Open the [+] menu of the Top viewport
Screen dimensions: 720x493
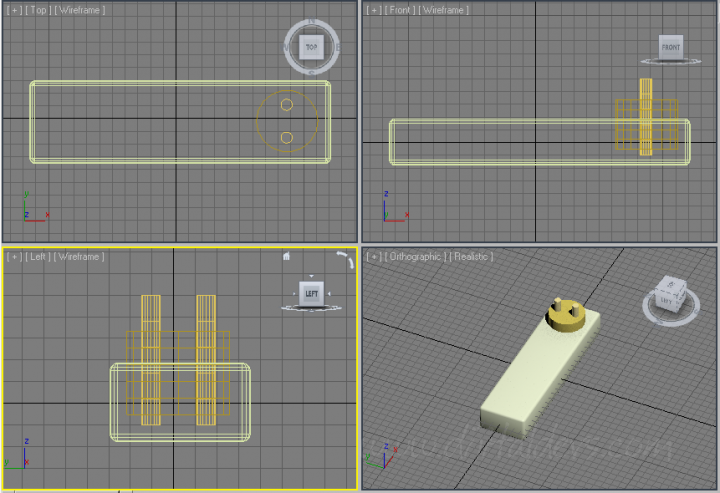coord(14,10)
